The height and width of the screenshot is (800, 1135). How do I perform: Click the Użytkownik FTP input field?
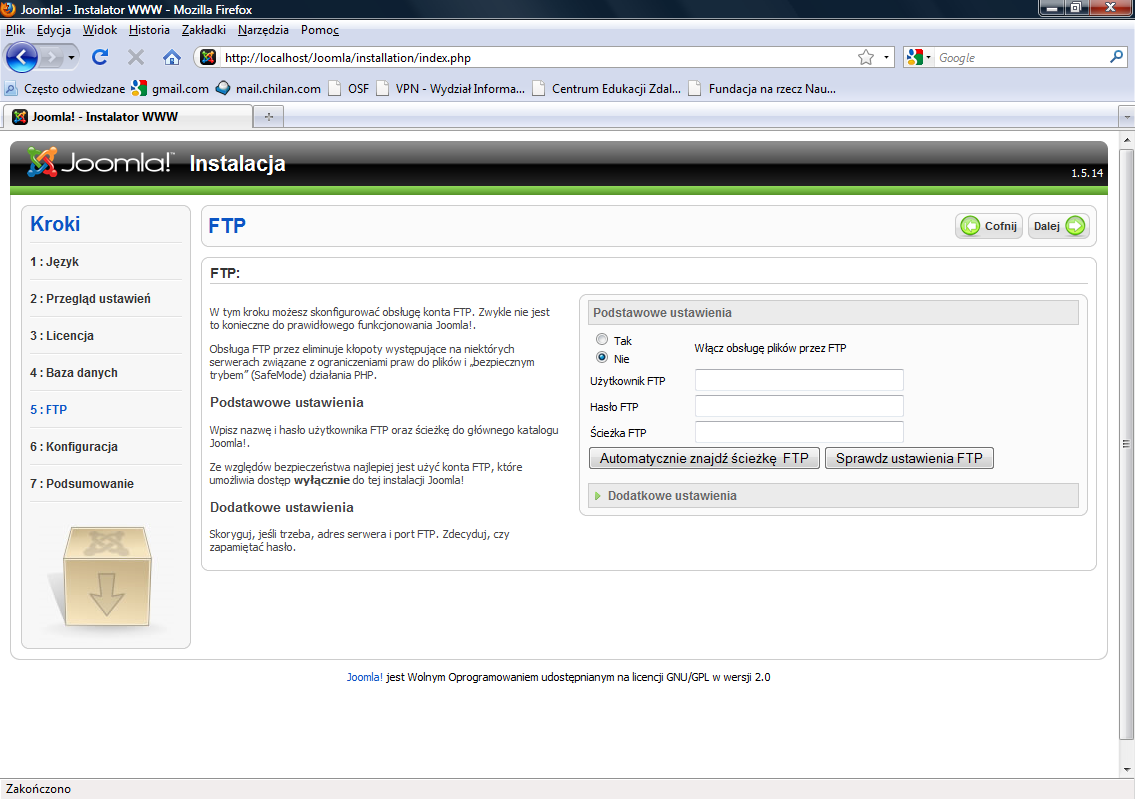[799, 380]
